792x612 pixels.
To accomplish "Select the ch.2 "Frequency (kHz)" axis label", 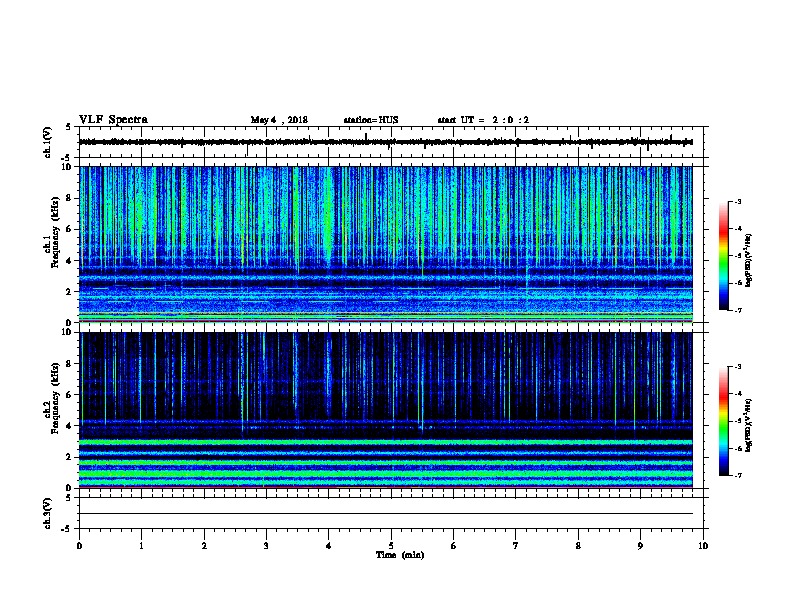I will tap(55, 398).
